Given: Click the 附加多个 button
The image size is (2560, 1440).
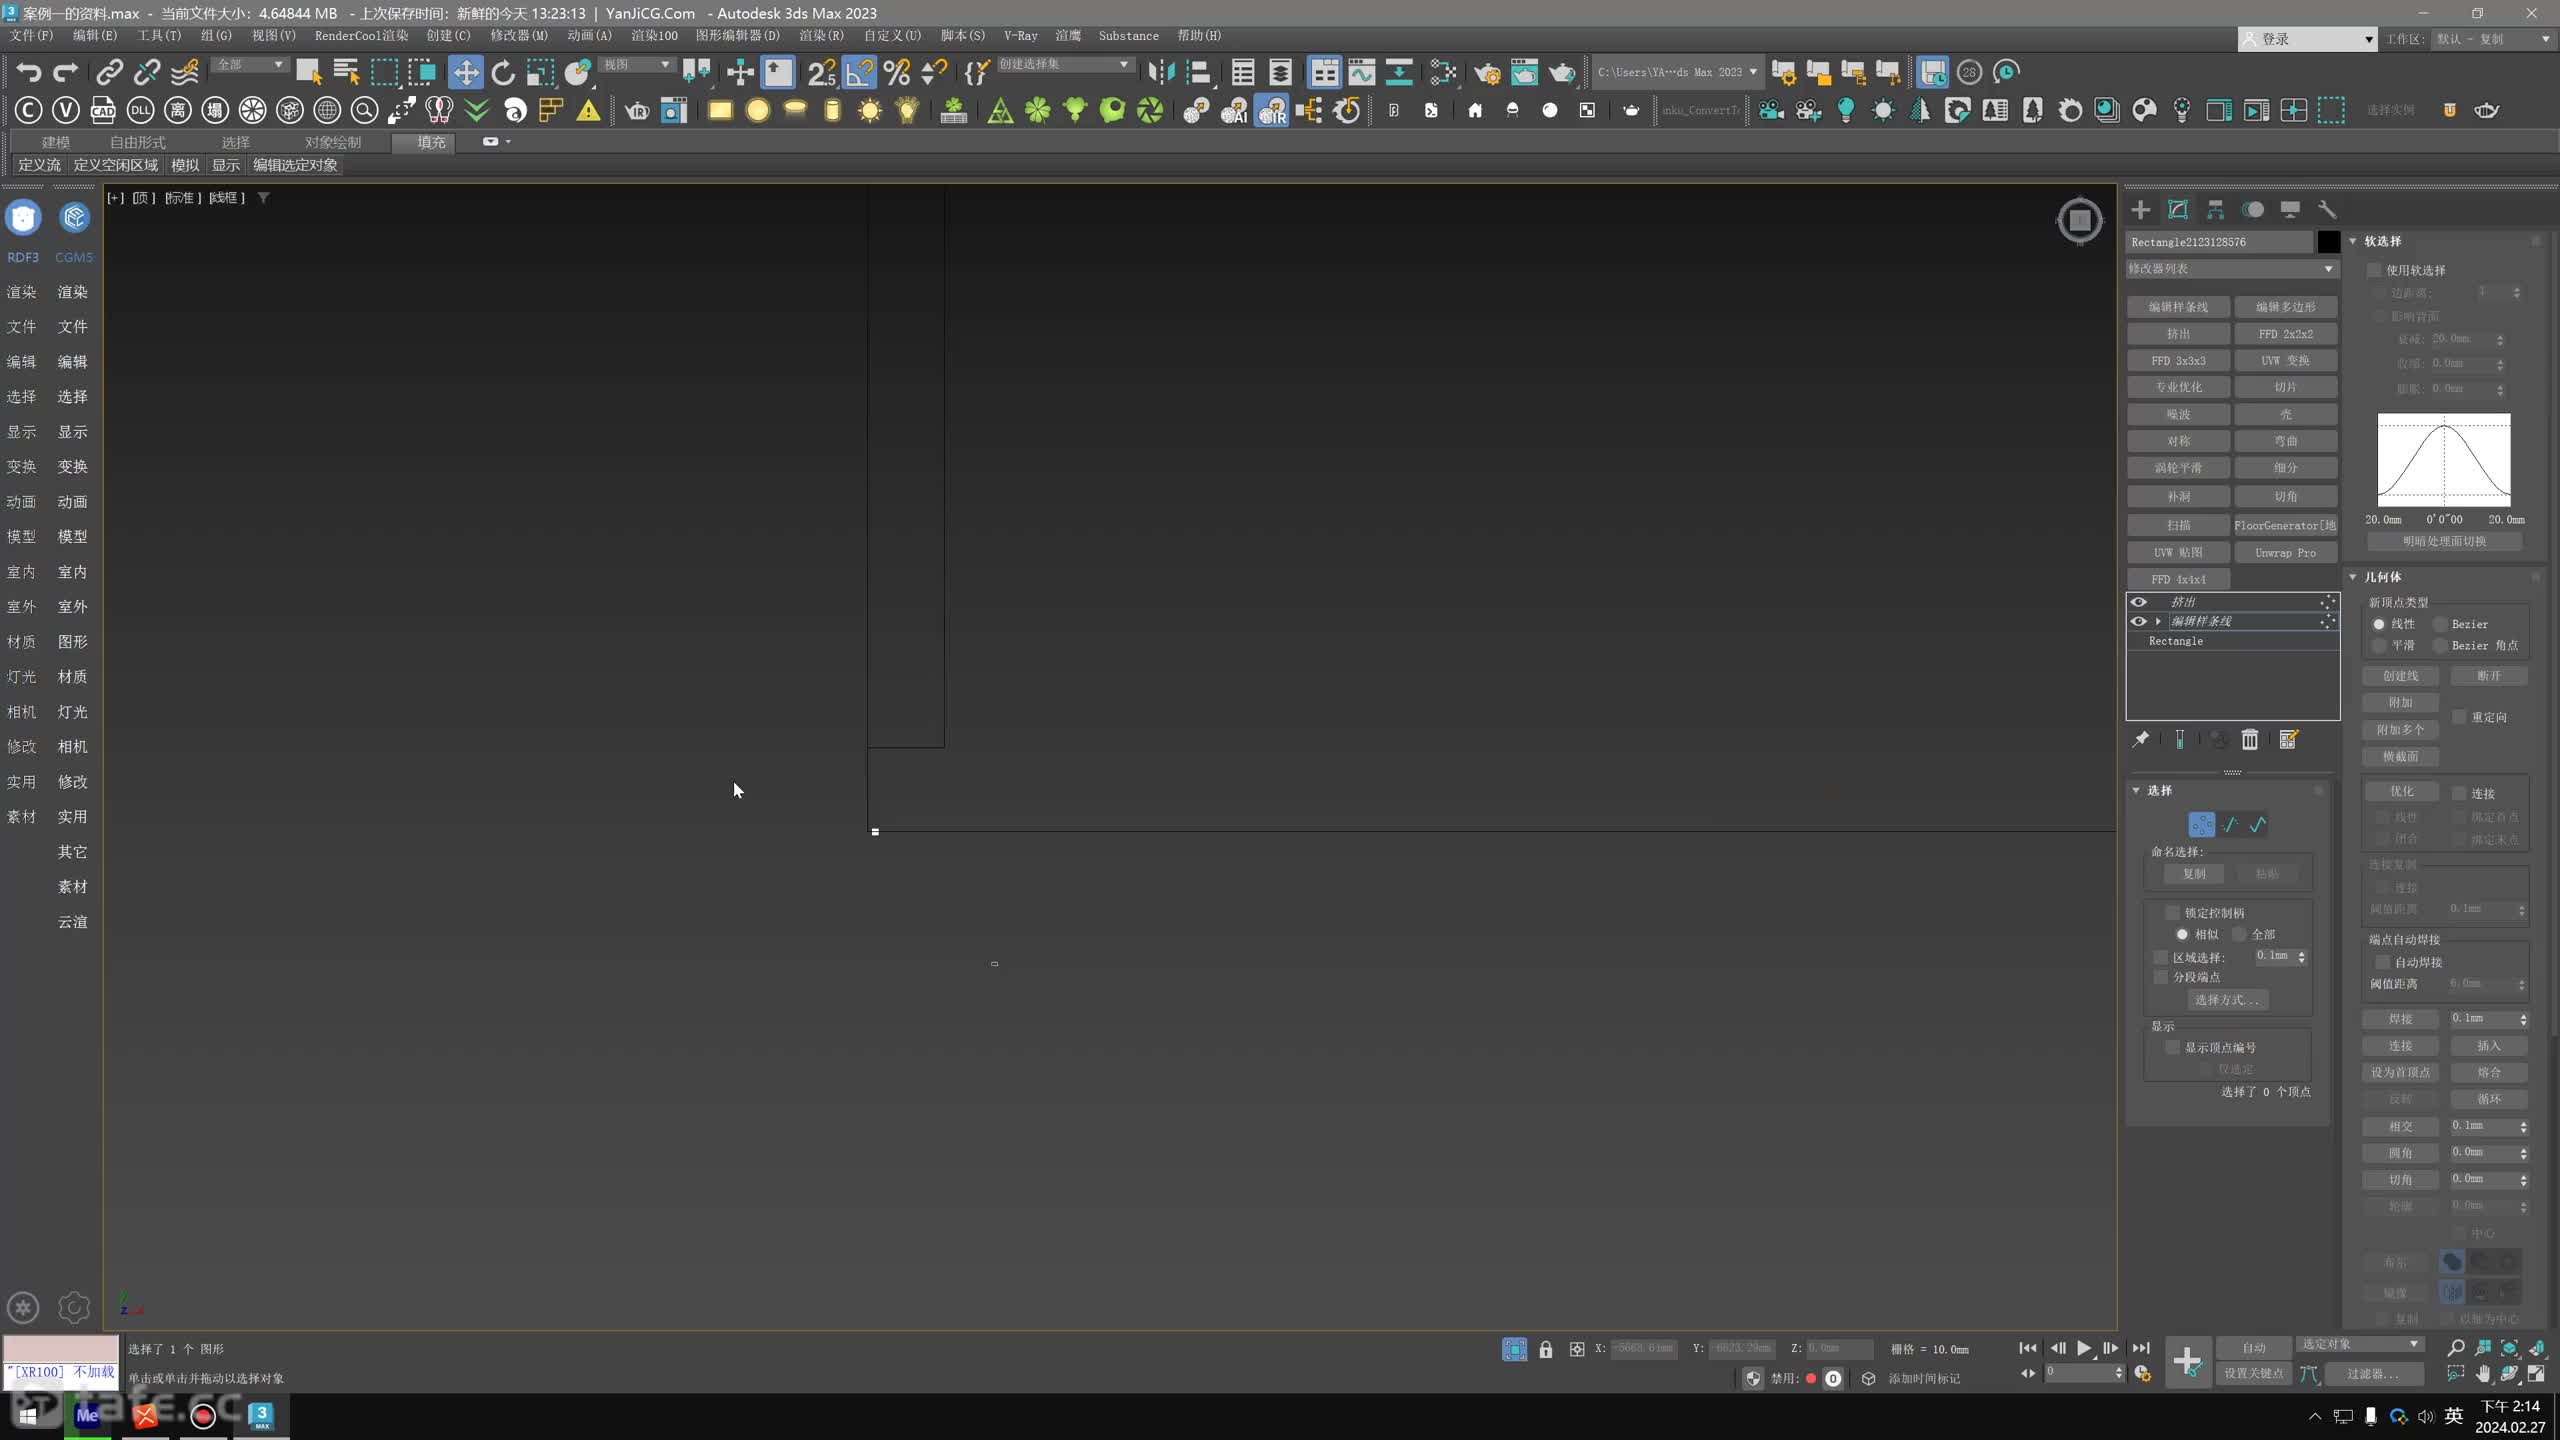Looking at the screenshot, I should [2400, 730].
